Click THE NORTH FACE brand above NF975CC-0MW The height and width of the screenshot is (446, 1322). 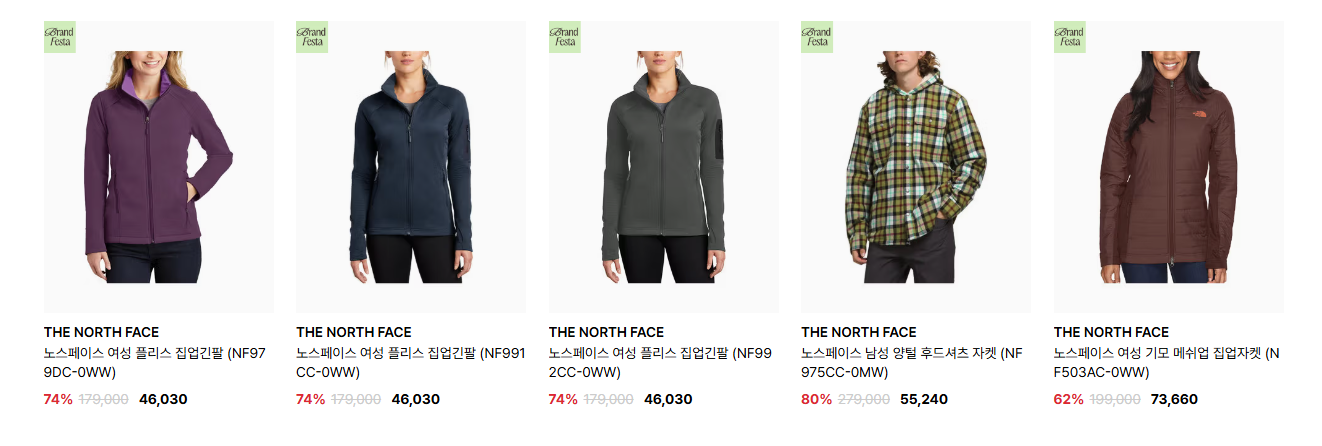click(858, 332)
